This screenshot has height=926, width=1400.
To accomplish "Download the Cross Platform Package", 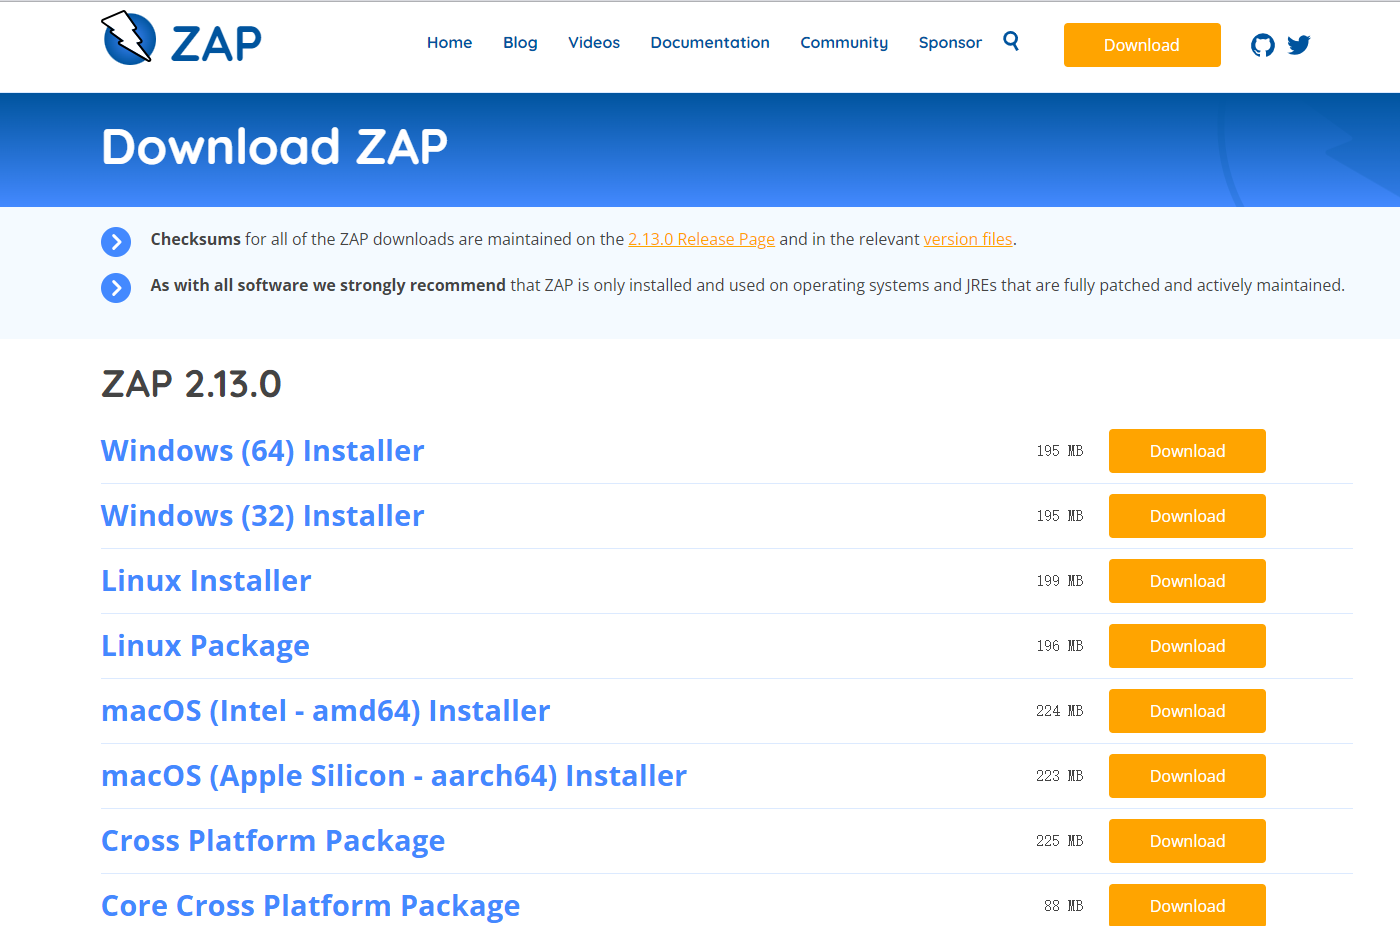I will [1187, 841].
